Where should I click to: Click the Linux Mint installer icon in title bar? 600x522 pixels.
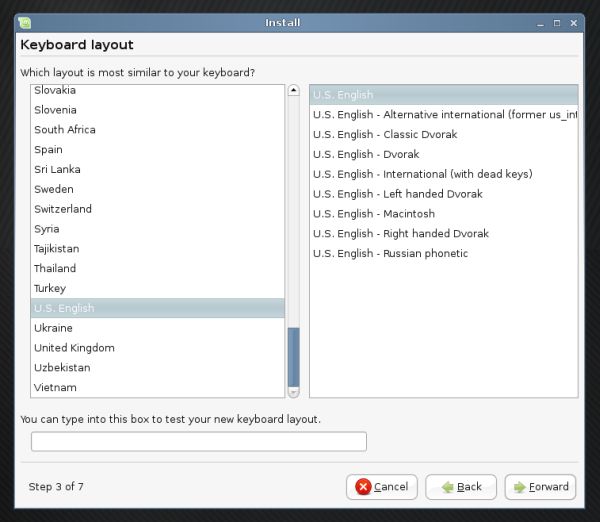point(25,23)
